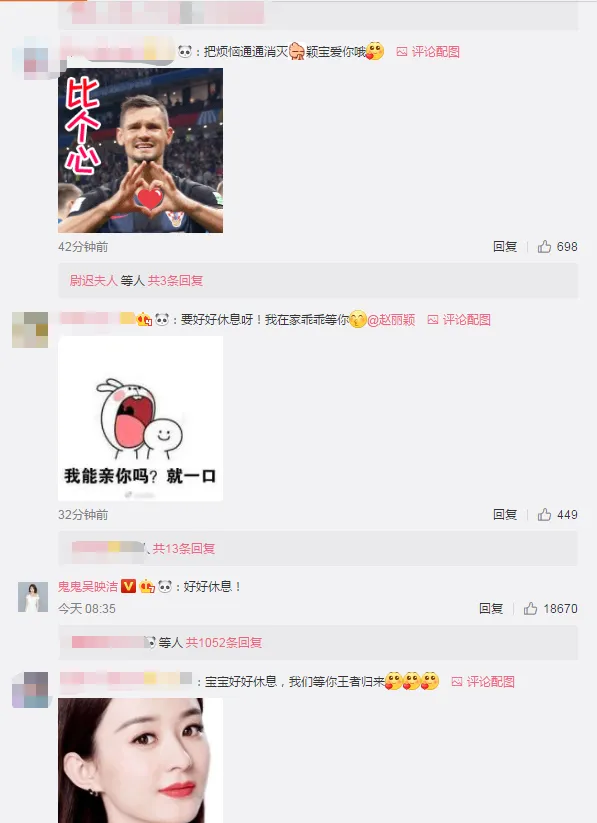This screenshot has width=597, height=823.
Task: View the 比个心 heart gesture image
Action: 140,150
